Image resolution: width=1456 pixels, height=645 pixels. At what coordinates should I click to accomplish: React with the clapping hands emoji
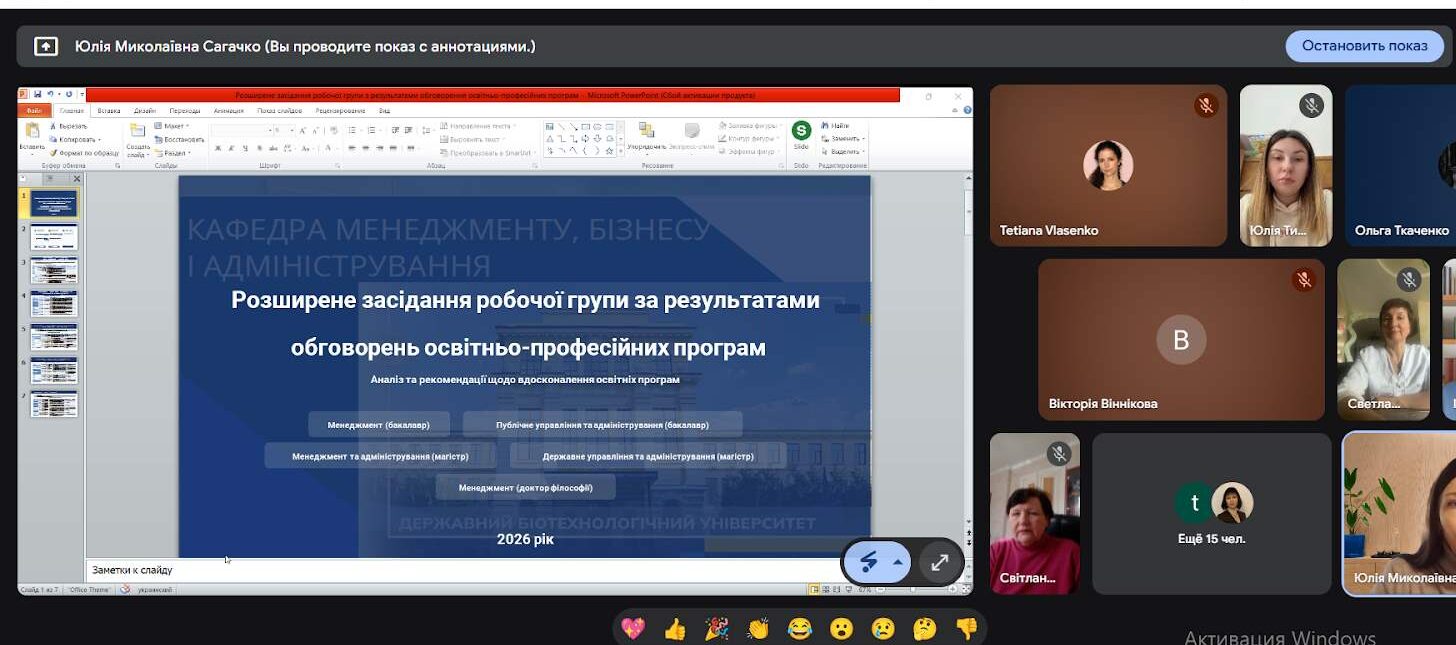pyautogui.click(x=758, y=628)
